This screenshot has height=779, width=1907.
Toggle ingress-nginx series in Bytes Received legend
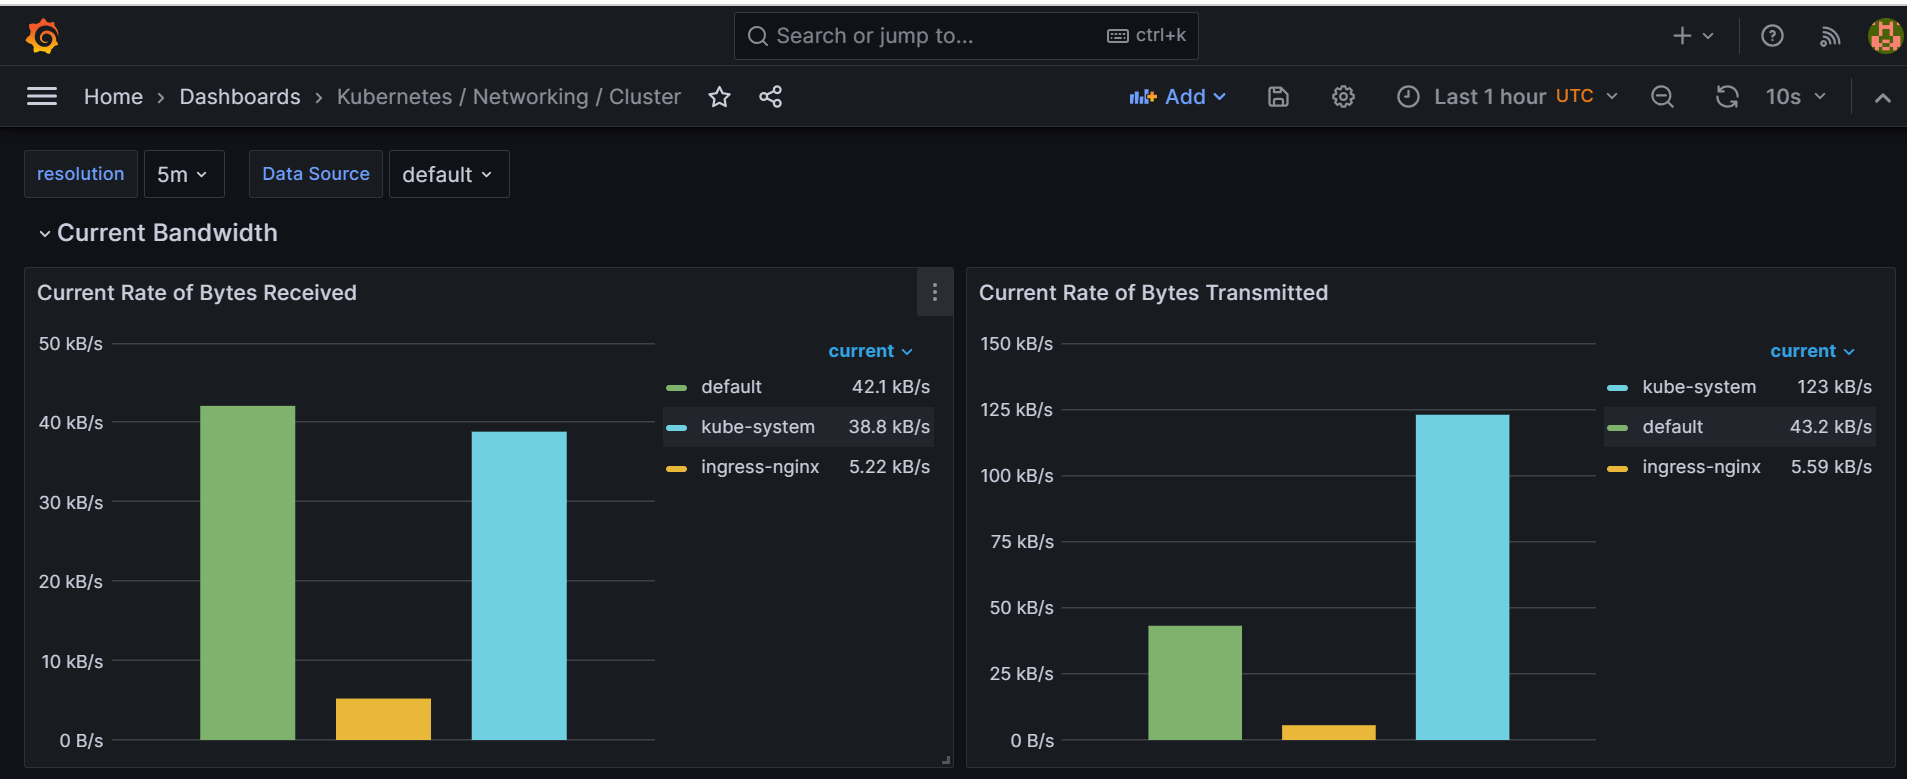click(760, 467)
